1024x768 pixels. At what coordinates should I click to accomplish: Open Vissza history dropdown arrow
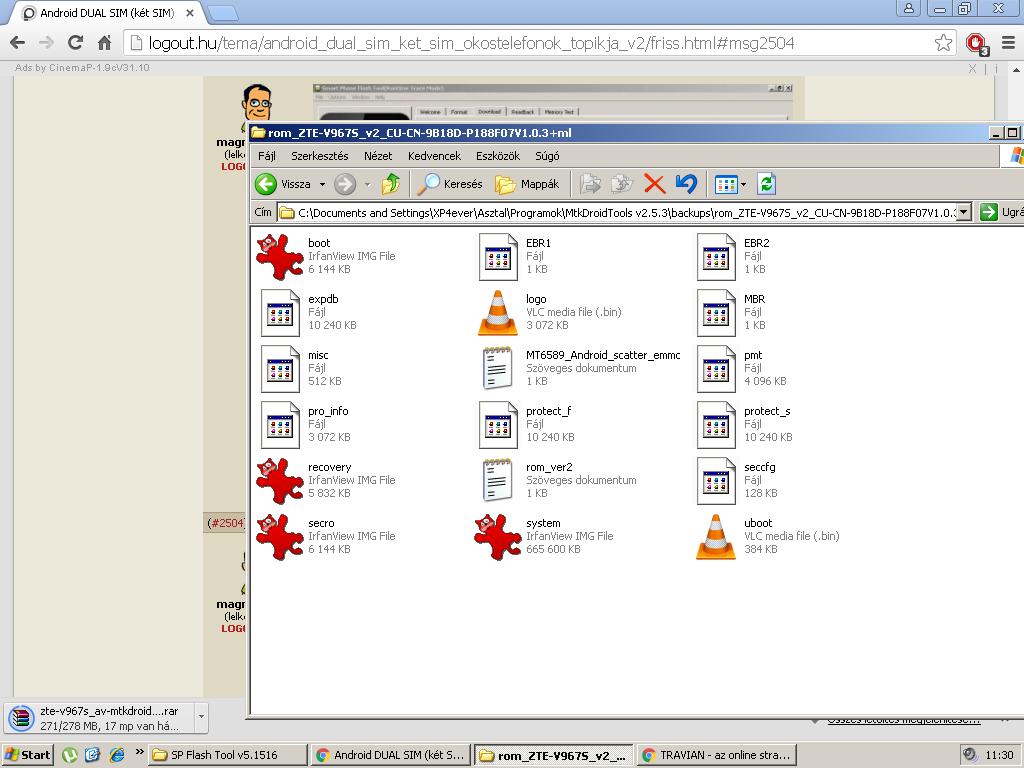pyautogui.click(x=322, y=185)
